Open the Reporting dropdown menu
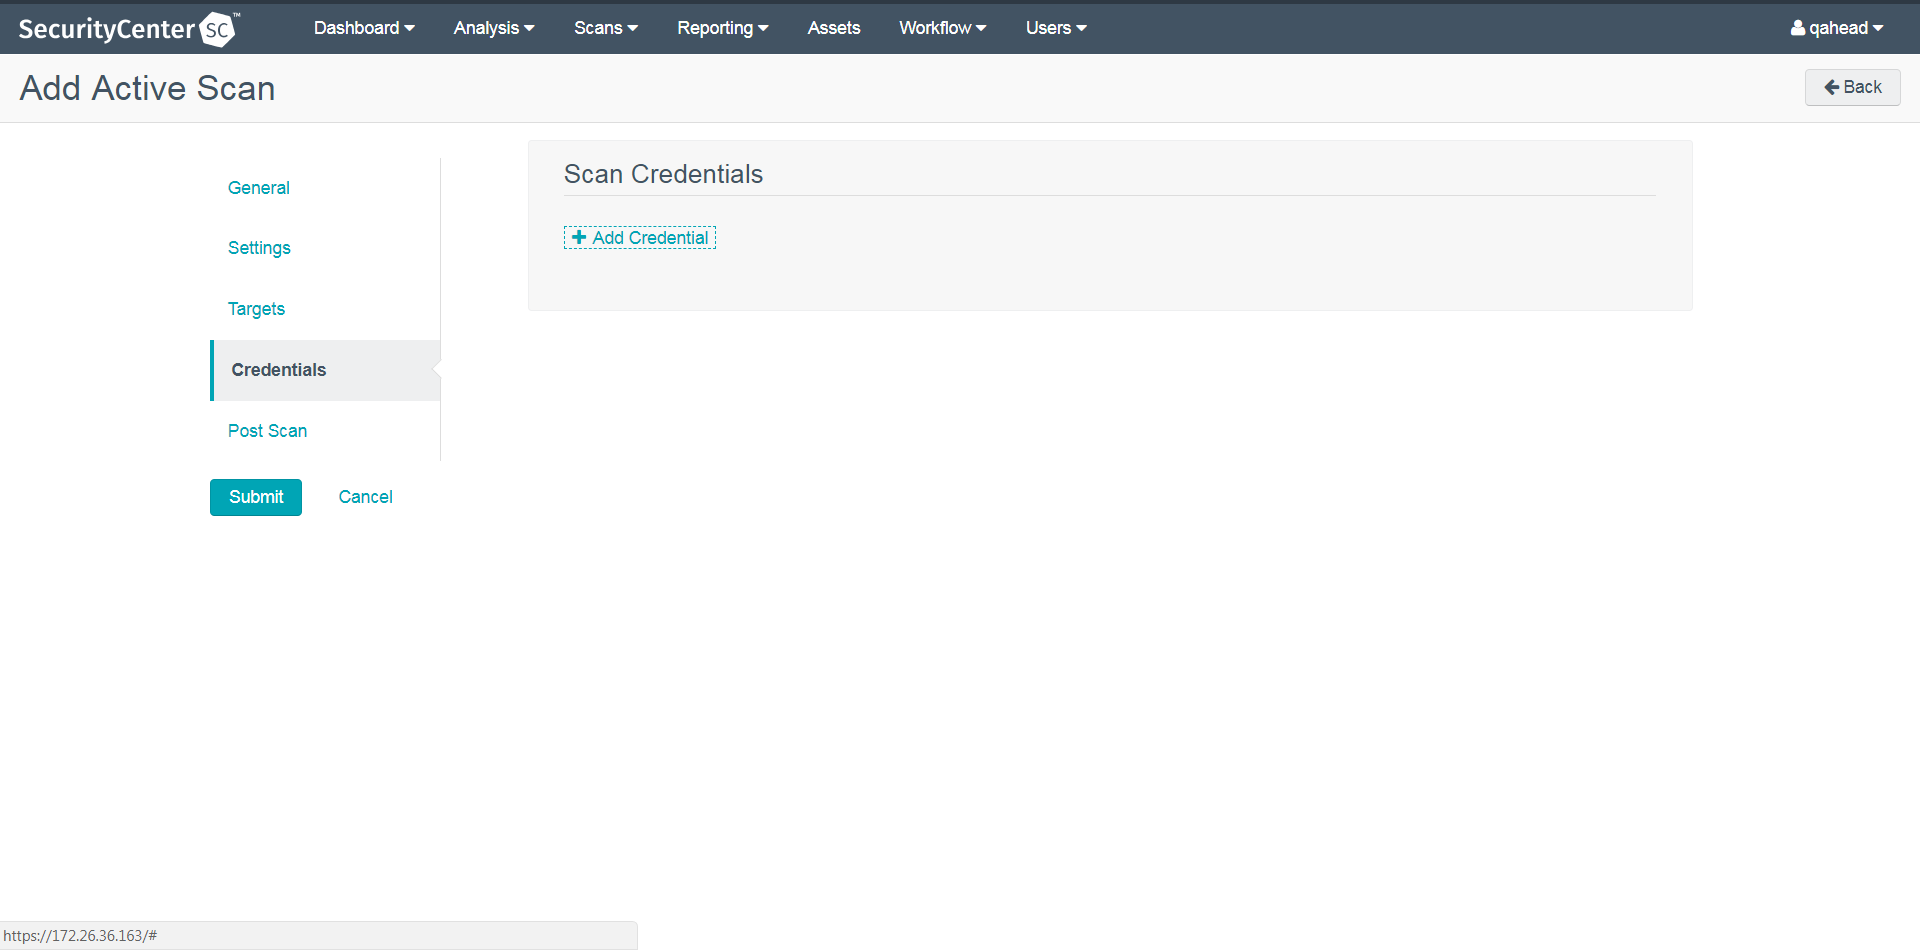The image size is (1920, 950). tap(722, 28)
